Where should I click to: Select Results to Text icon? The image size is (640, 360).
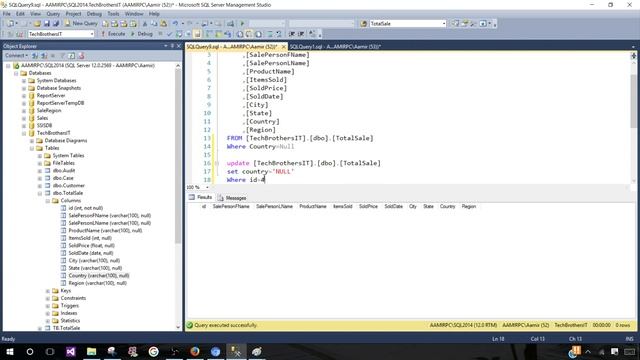tap(240, 34)
